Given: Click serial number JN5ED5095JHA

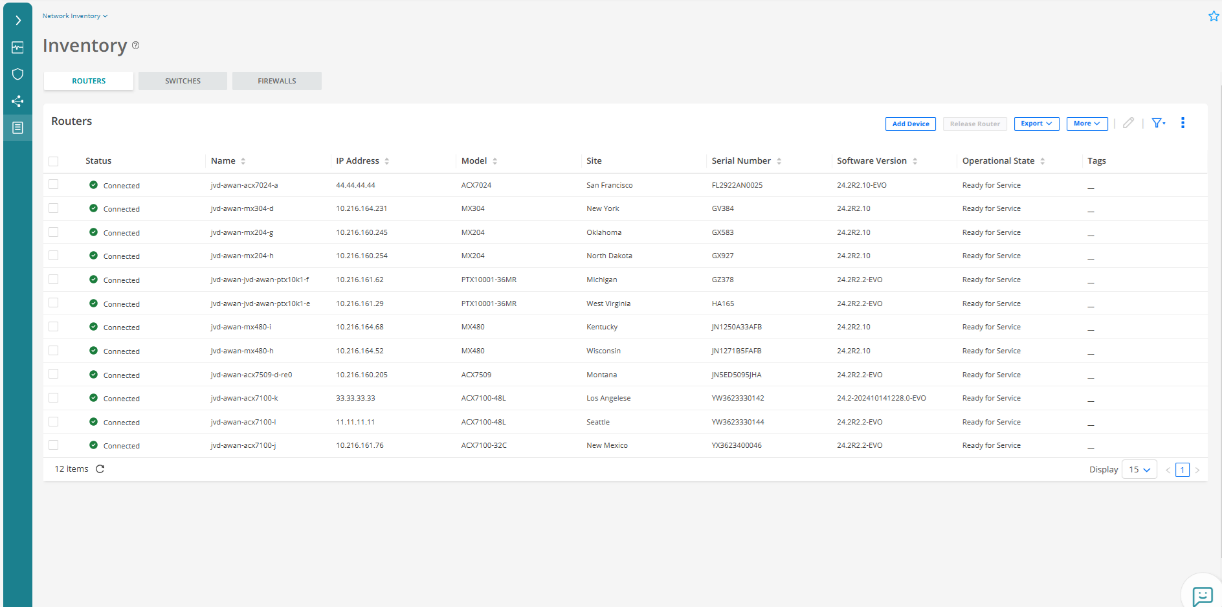Looking at the screenshot, I should click(x=736, y=375).
